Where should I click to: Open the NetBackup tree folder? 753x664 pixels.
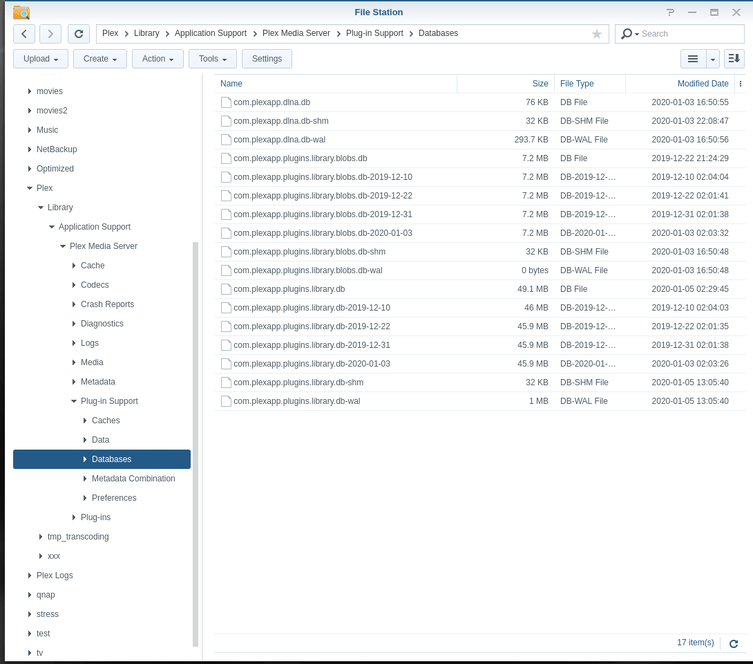coord(57,149)
